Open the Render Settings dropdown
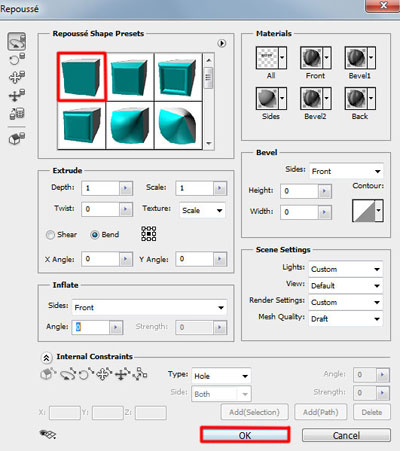Screen dimensions: 400x451 click(345, 302)
